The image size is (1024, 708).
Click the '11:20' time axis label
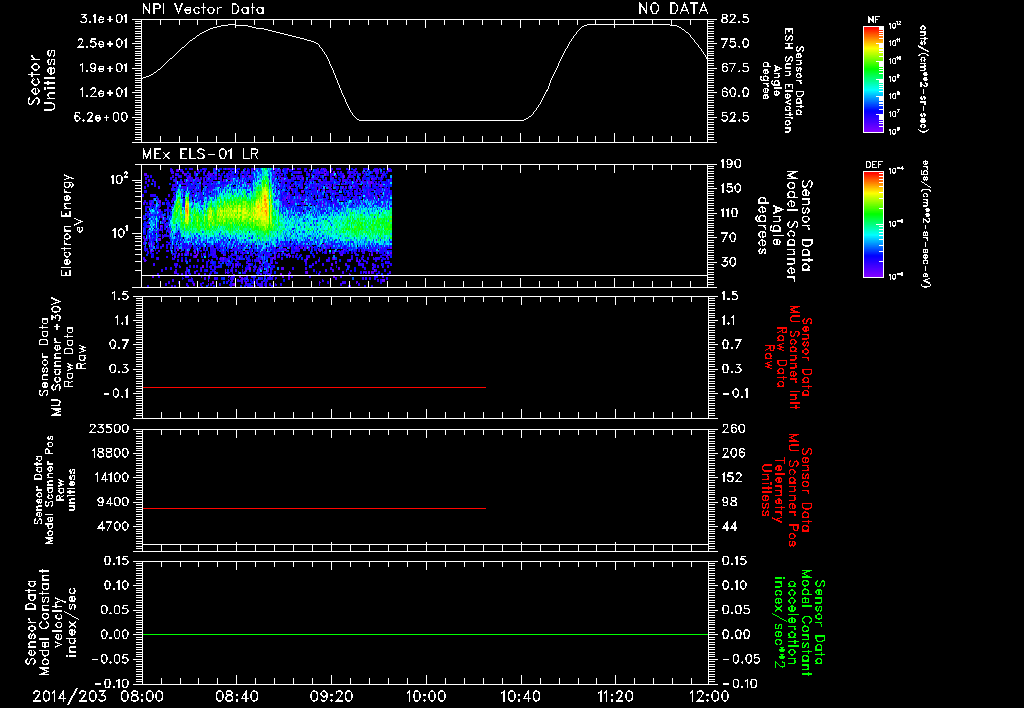click(615, 696)
